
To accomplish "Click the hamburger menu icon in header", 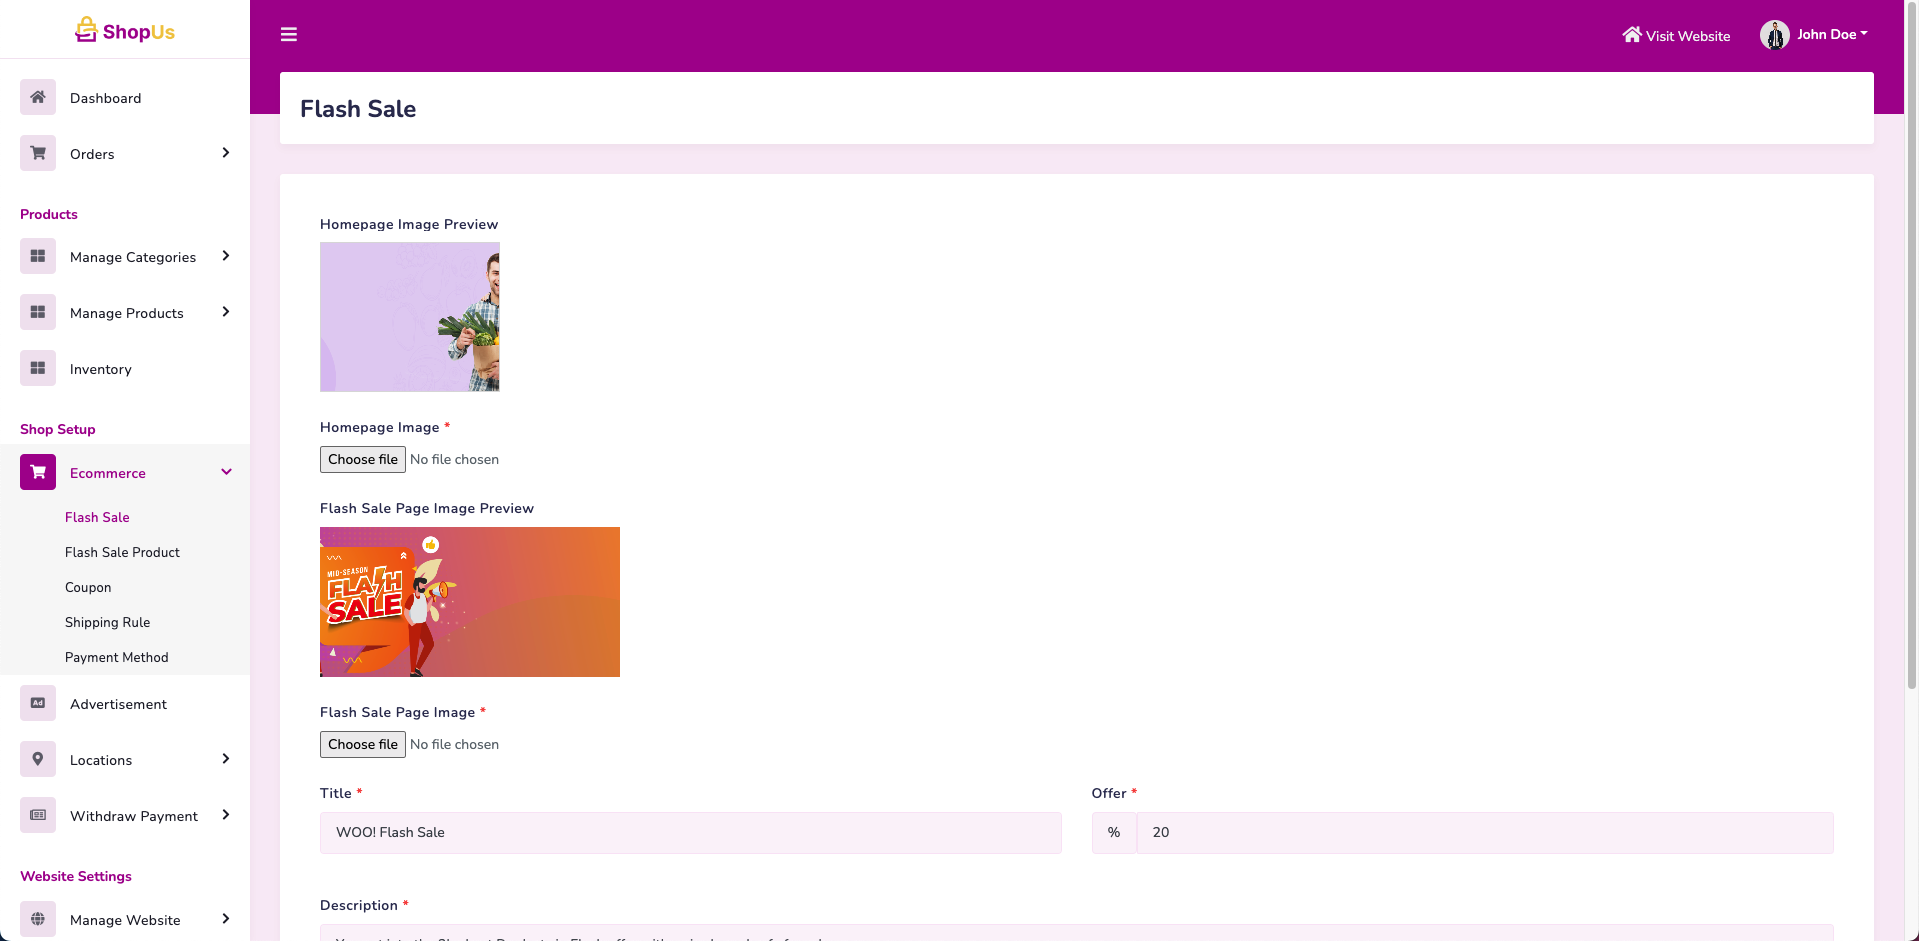I will 289,35.
